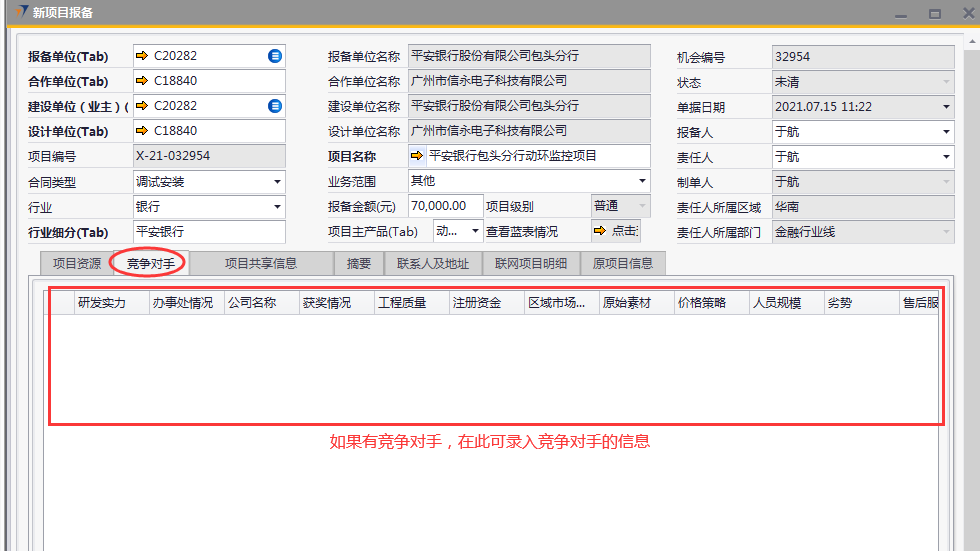980x551 pixels.
Task: Select the 项目共享信息 tab
Action: (260, 263)
